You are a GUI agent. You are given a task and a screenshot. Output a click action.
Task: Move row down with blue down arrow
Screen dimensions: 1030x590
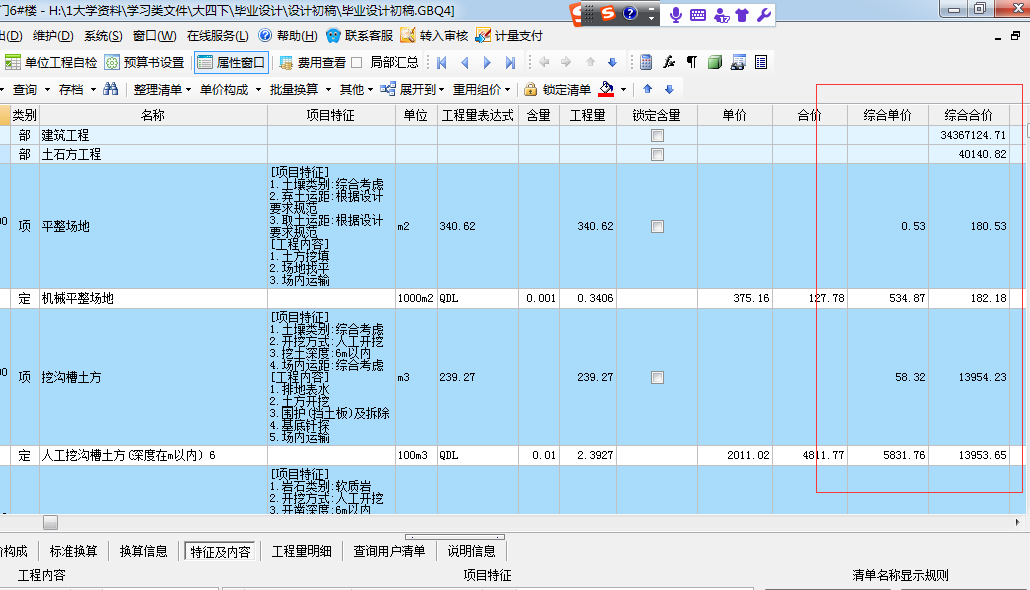(669, 89)
